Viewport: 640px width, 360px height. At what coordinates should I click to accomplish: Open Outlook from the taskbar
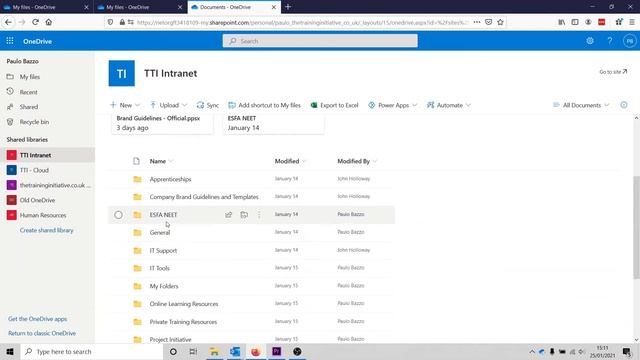235,351
